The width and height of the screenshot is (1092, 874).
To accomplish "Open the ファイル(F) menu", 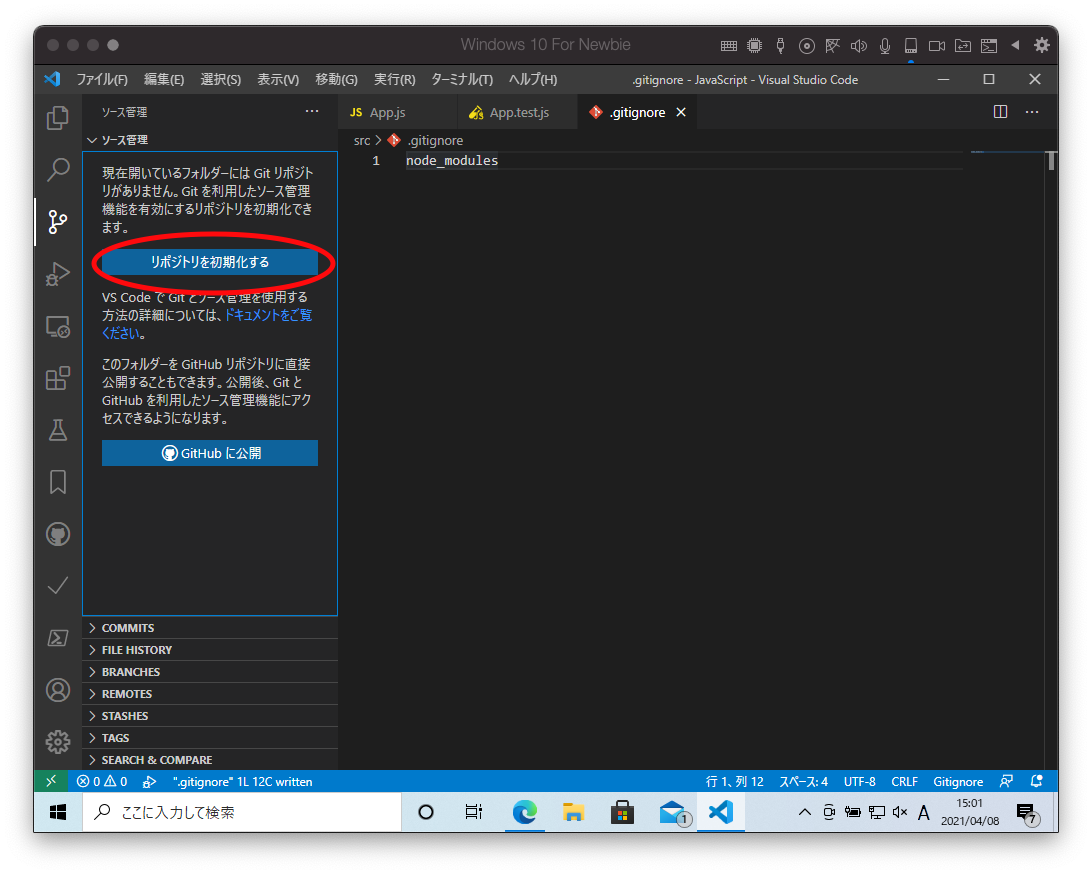I will 102,79.
